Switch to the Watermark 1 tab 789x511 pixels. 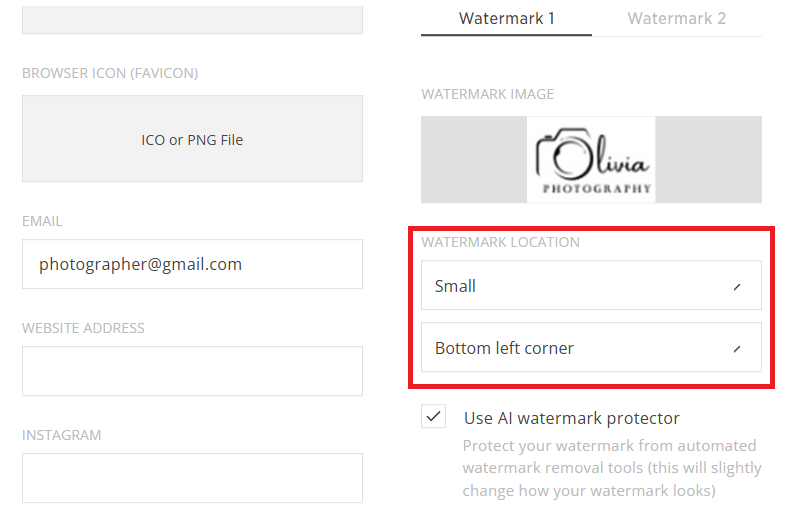[x=506, y=19]
